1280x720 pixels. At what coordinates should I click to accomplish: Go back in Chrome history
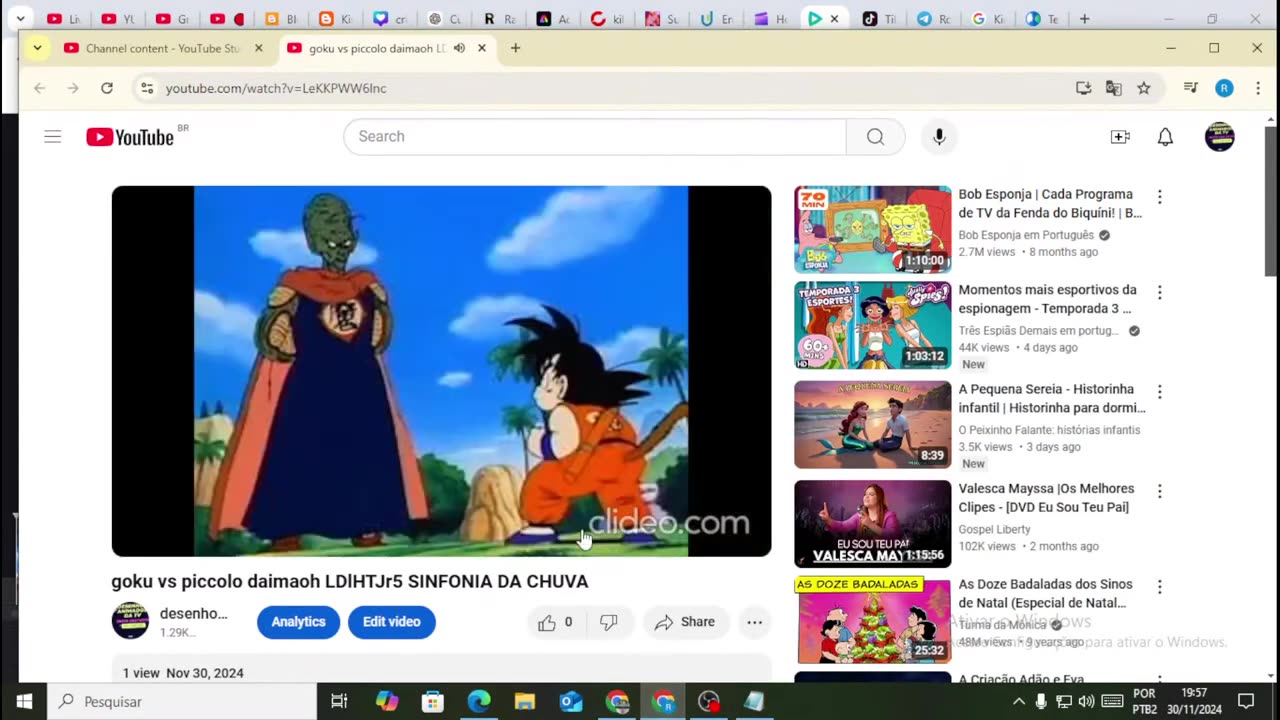pos(40,88)
